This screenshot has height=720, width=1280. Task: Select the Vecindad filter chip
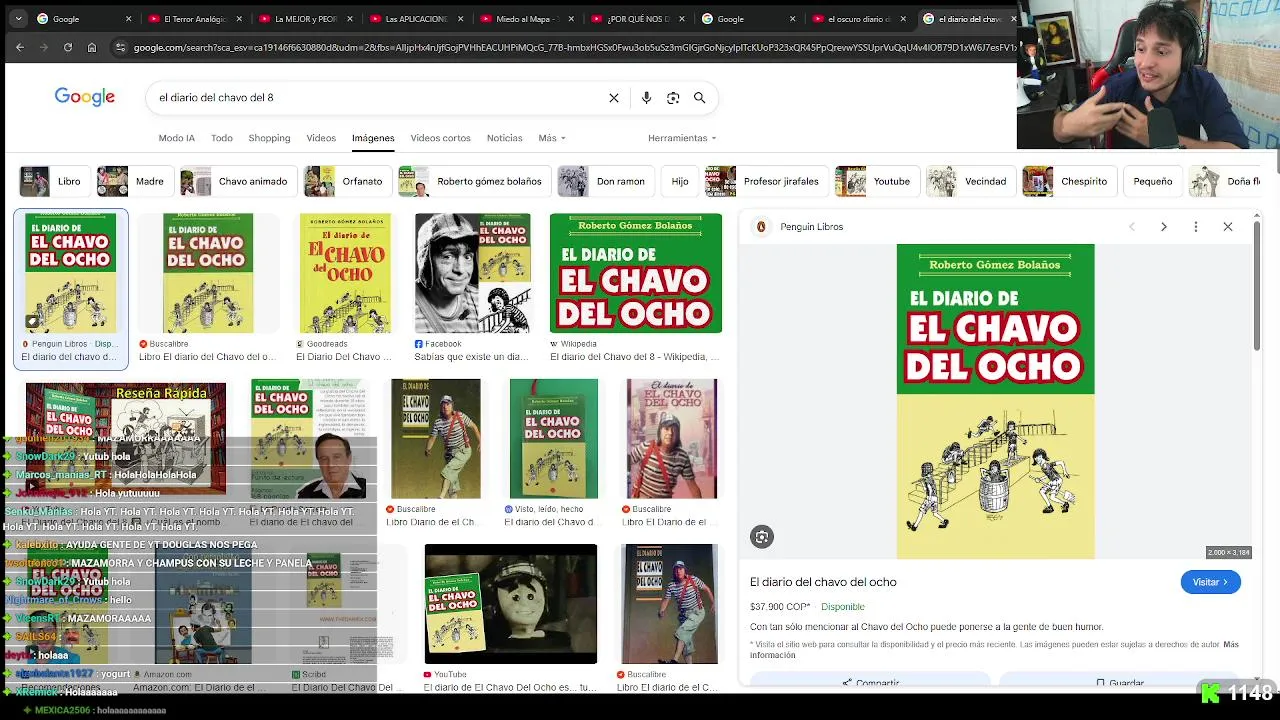tap(969, 182)
